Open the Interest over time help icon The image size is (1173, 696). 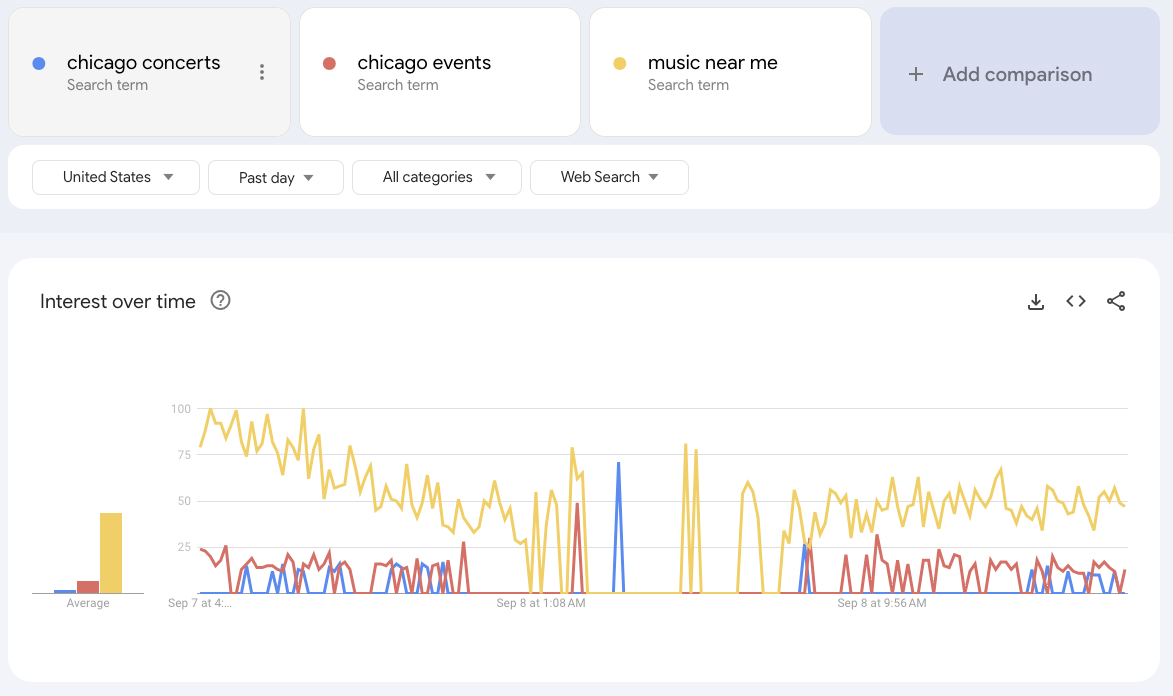[x=220, y=300]
